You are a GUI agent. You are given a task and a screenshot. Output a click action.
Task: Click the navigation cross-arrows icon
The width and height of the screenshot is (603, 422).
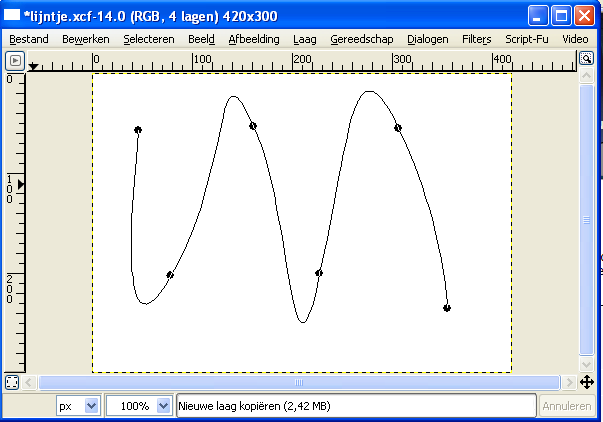(x=587, y=382)
